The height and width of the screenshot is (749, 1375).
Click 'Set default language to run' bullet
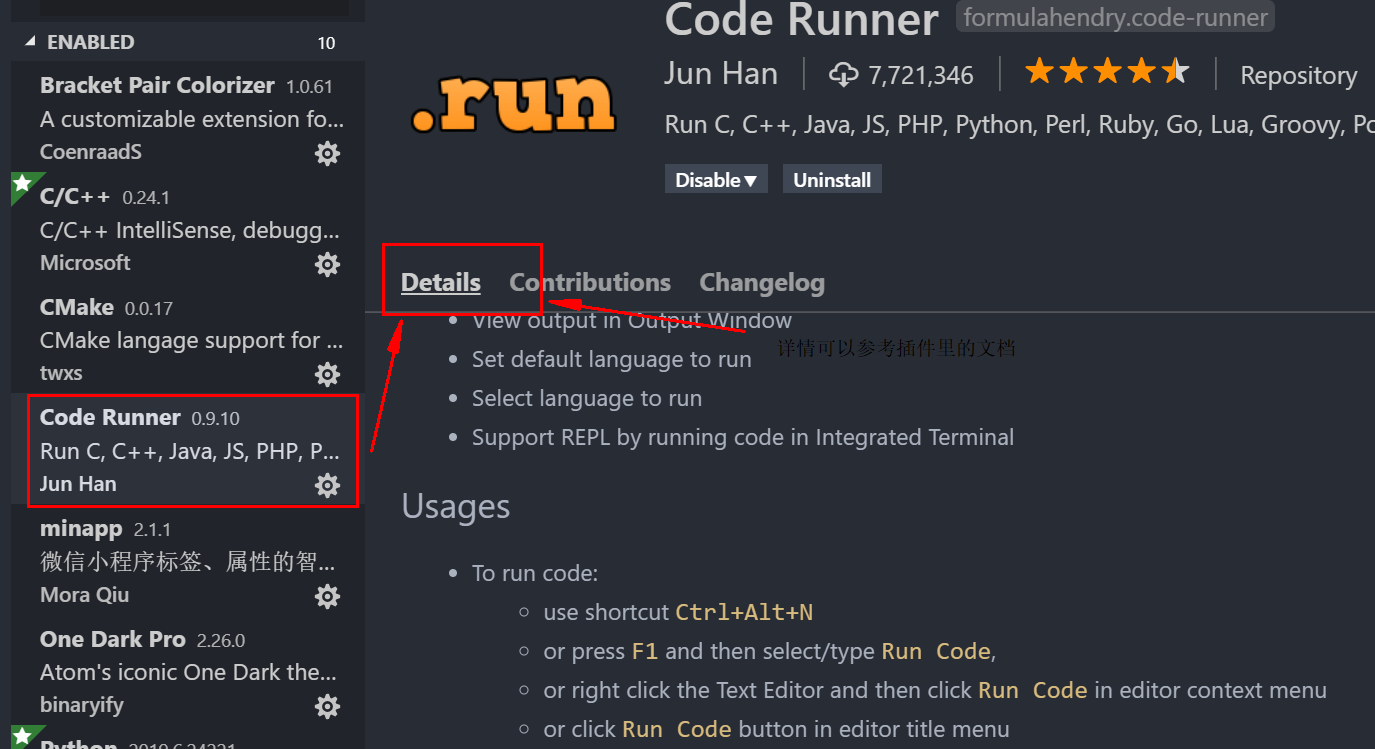coord(611,359)
